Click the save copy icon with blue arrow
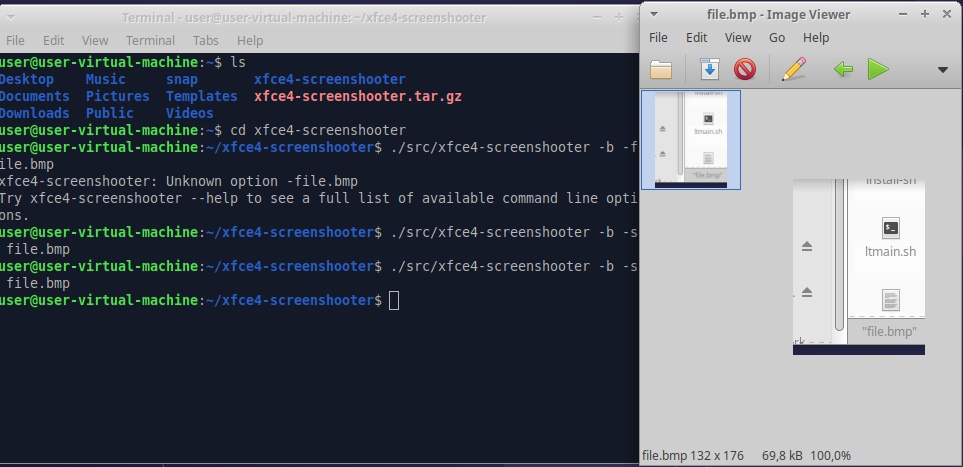This screenshot has width=963, height=467. (709, 69)
